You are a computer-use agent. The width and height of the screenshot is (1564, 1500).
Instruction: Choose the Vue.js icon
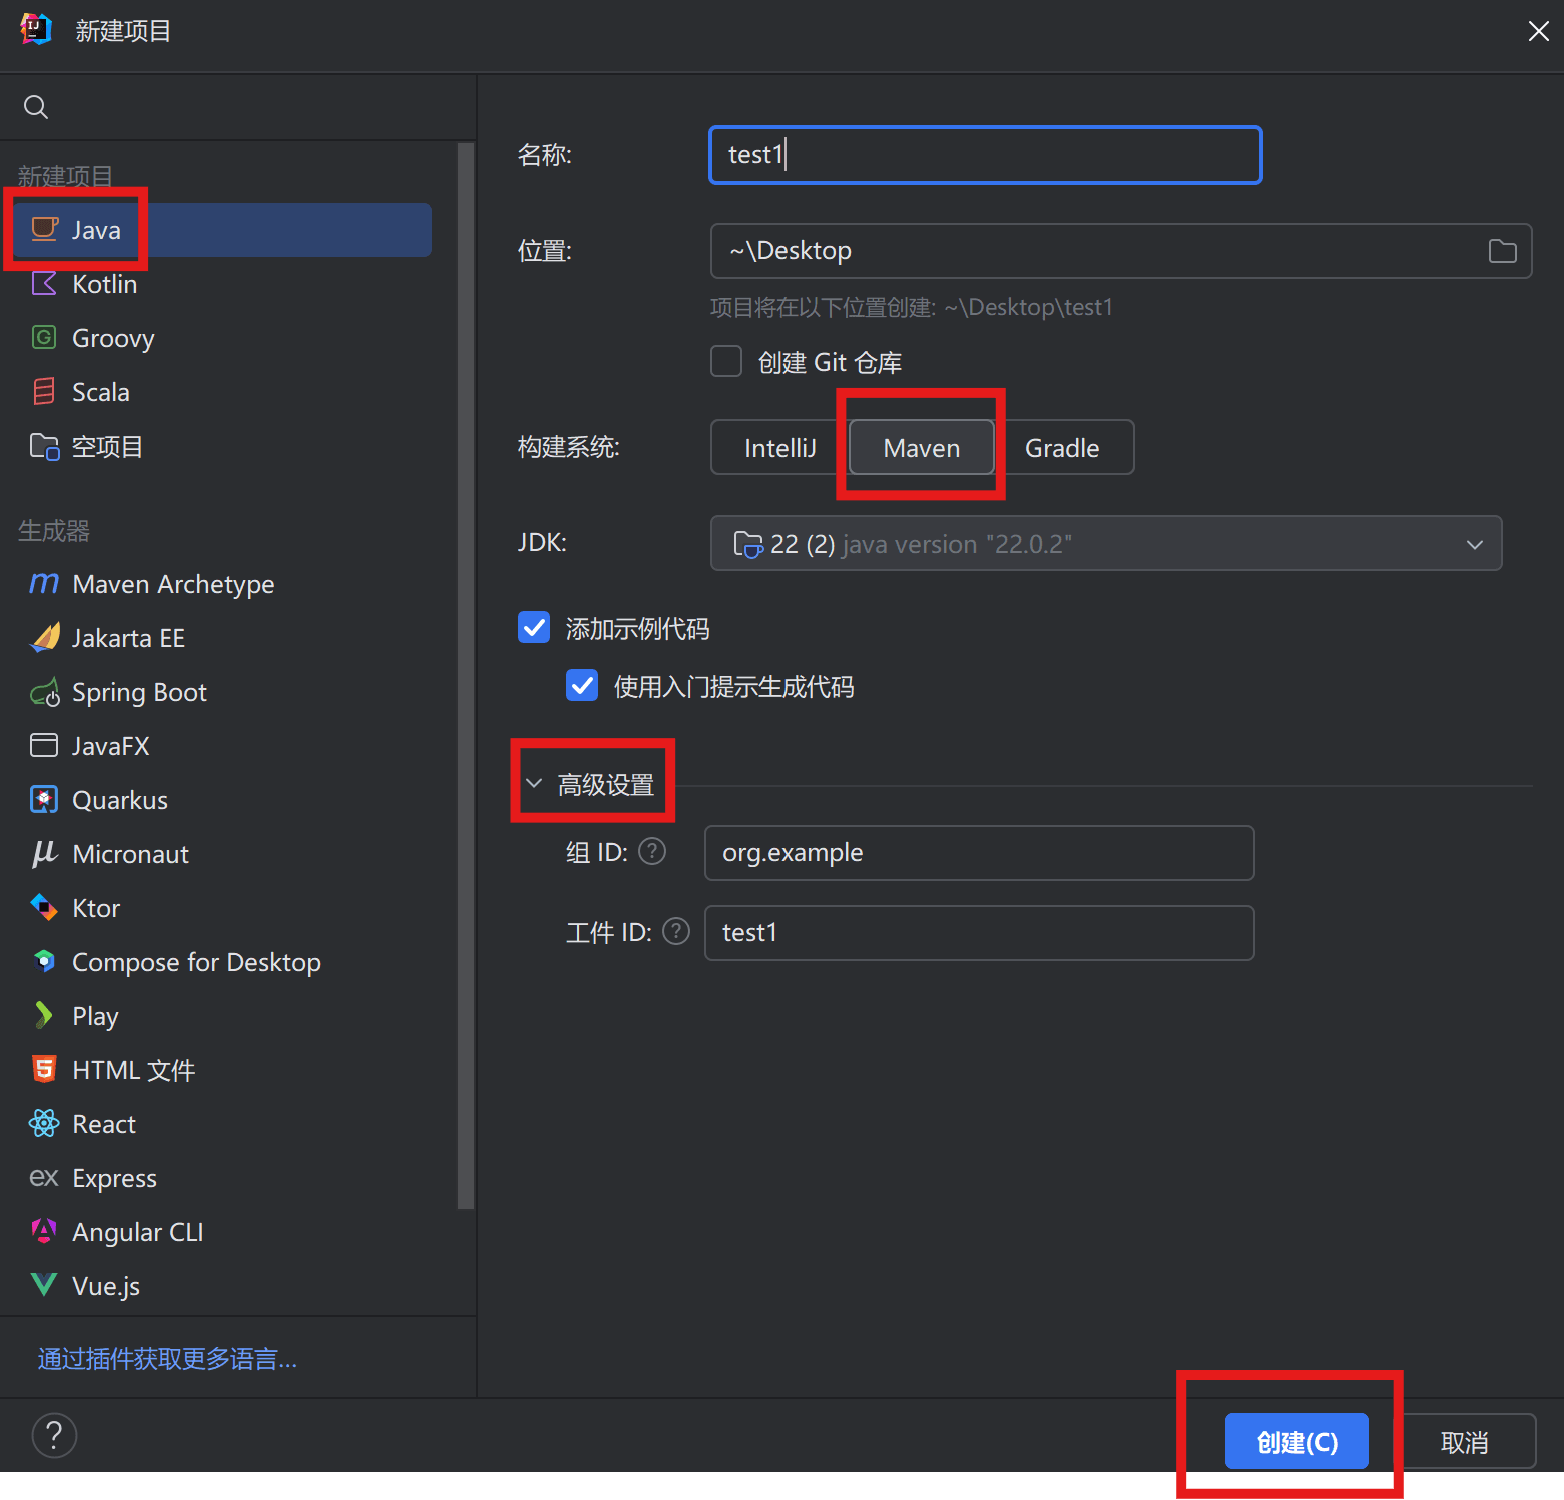[44, 1284]
